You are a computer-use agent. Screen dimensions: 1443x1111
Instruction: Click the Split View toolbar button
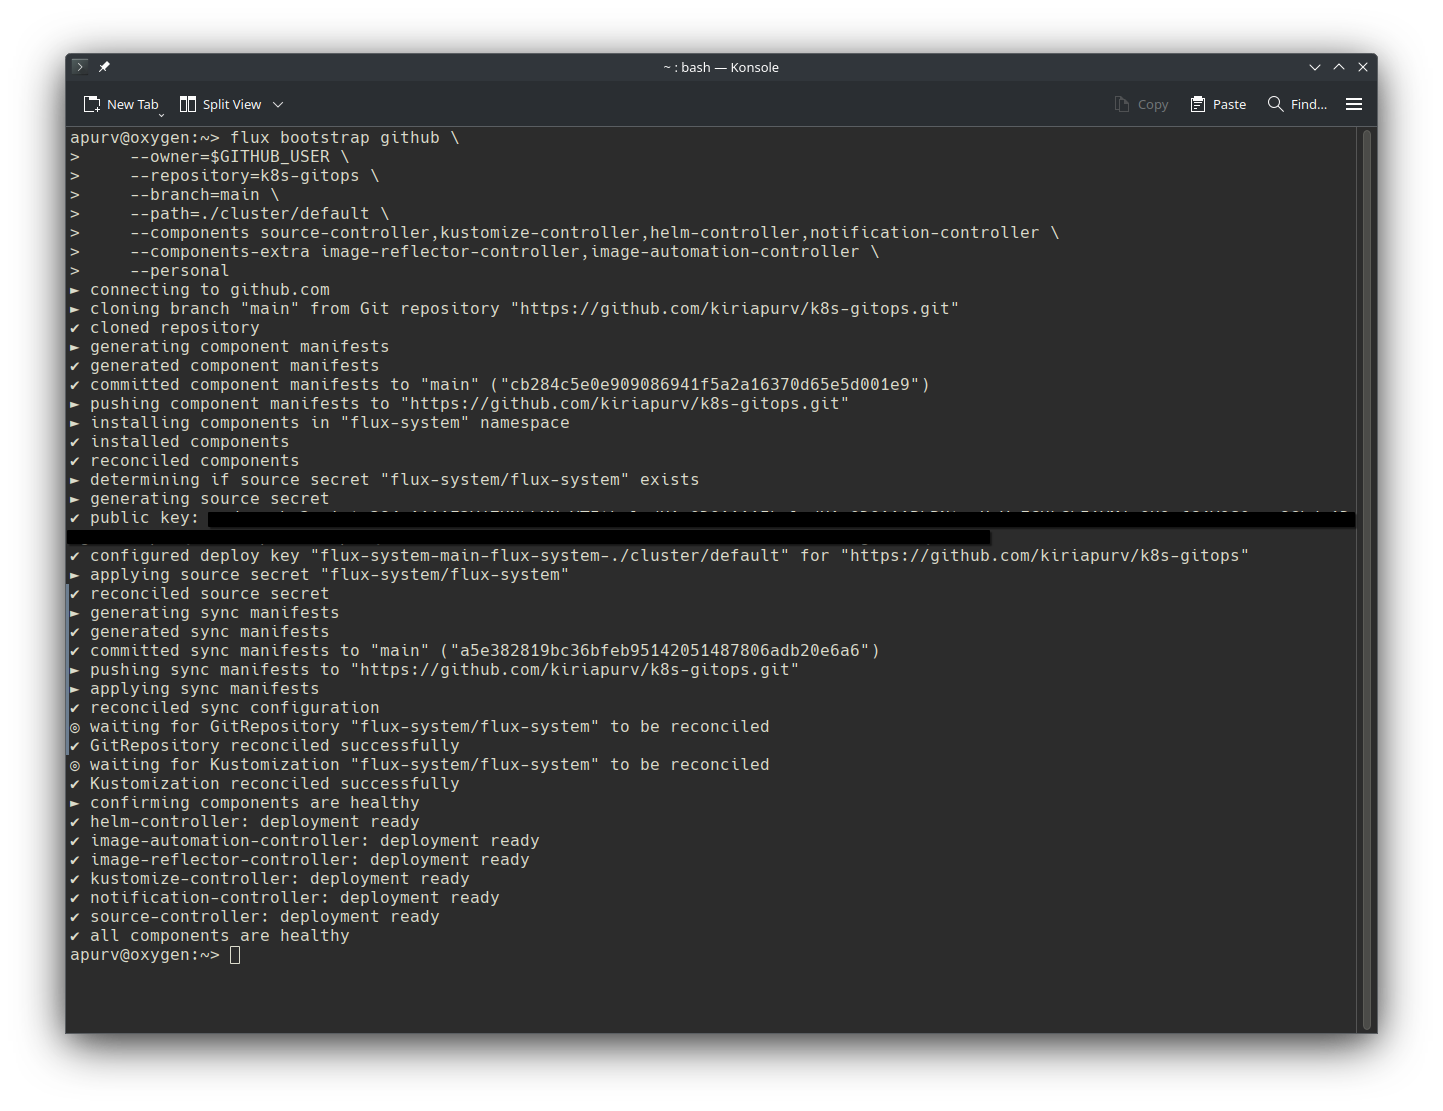pos(220,104)
